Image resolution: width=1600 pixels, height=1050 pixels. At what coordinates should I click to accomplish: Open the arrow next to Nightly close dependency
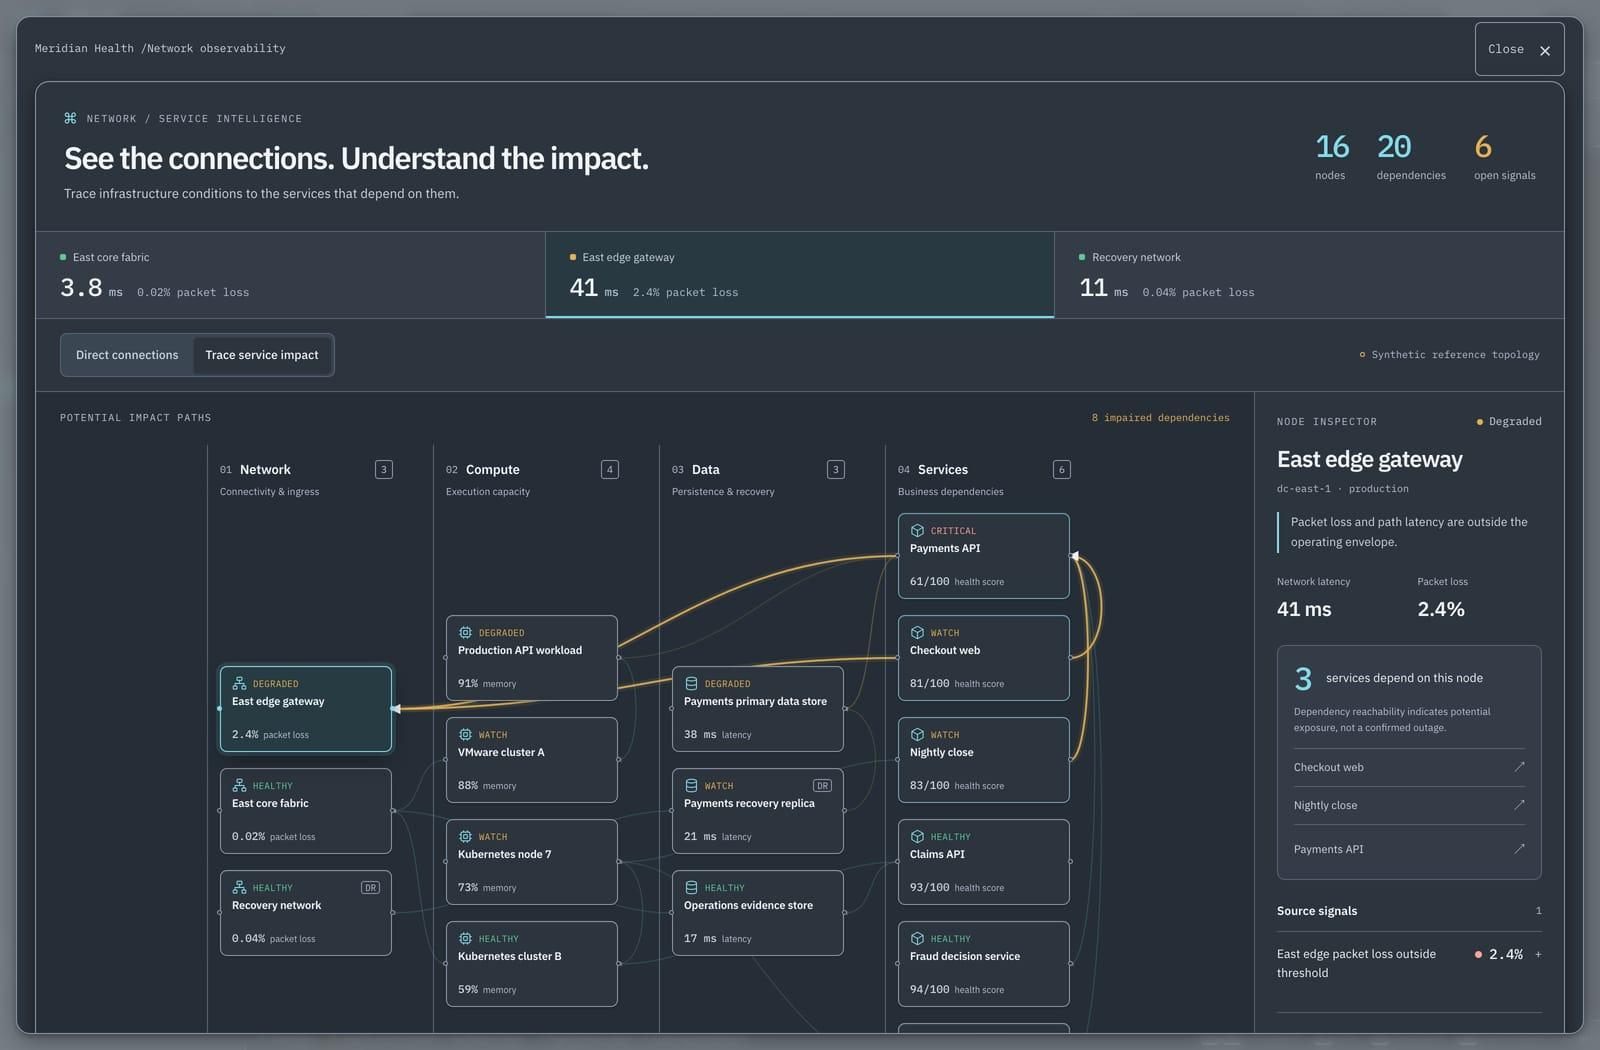click(x=1519, y=805)
